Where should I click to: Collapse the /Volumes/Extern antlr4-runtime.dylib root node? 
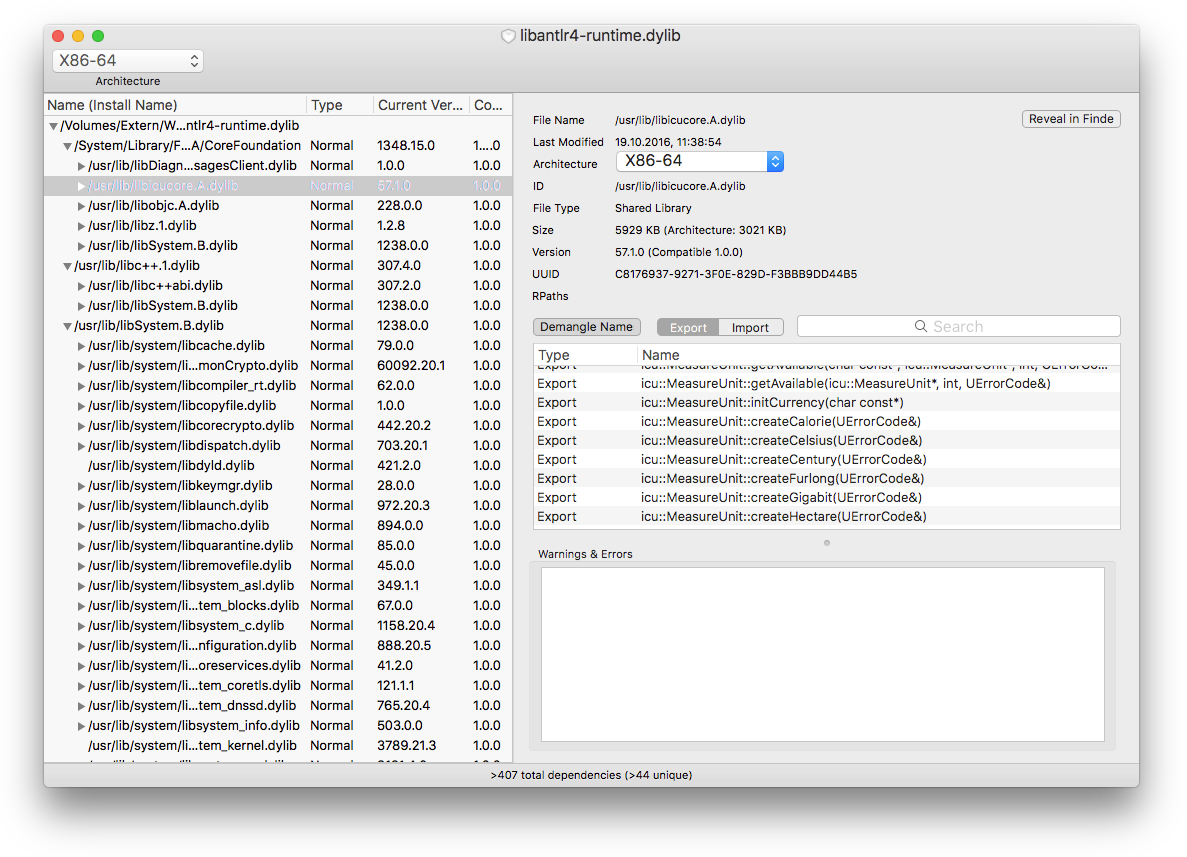[x=54, y=126]
